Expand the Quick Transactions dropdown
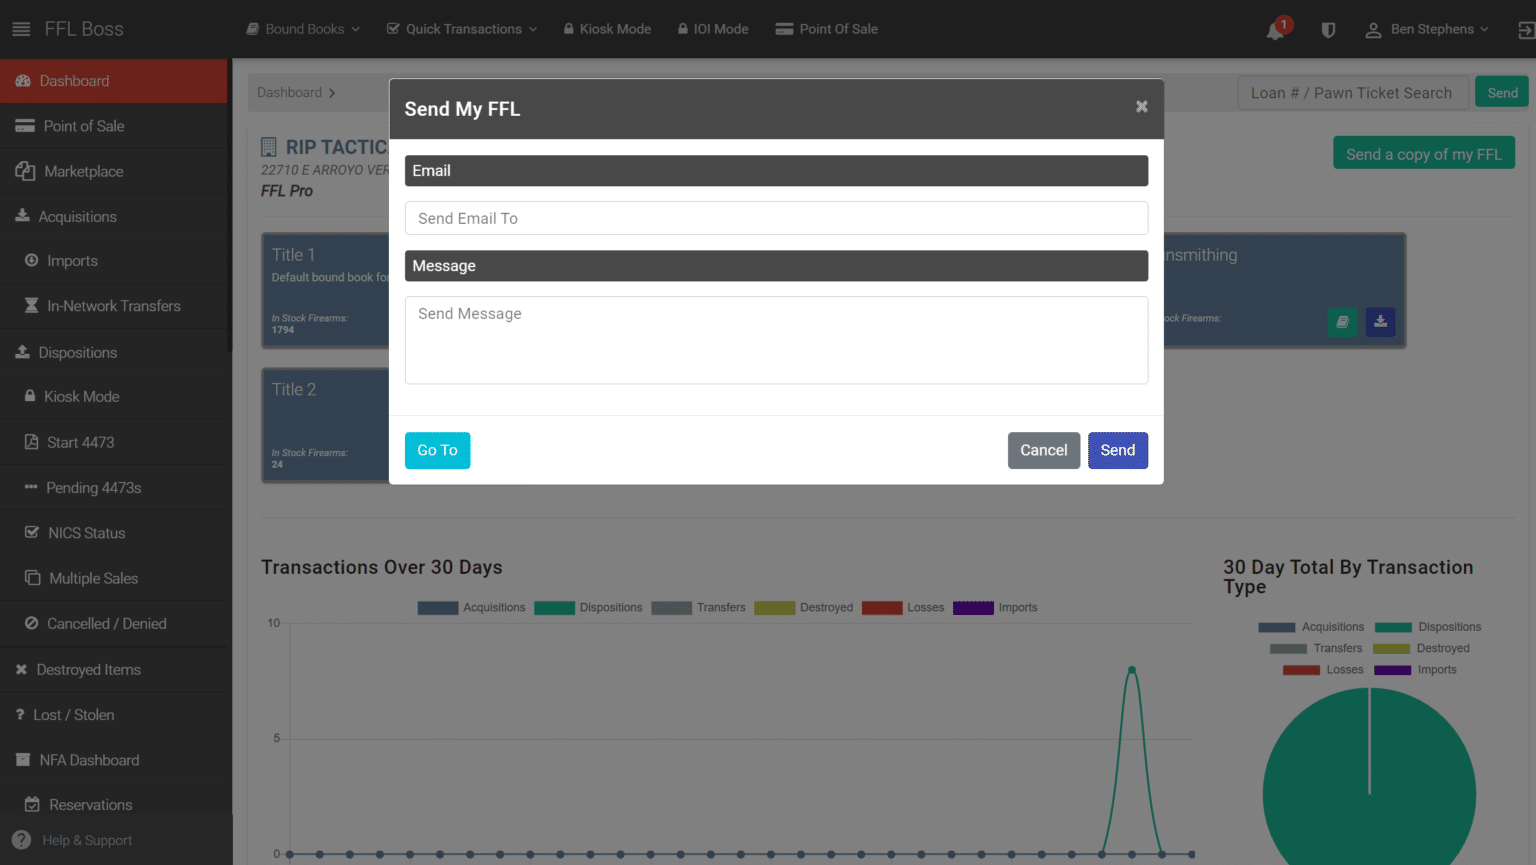 460,29
